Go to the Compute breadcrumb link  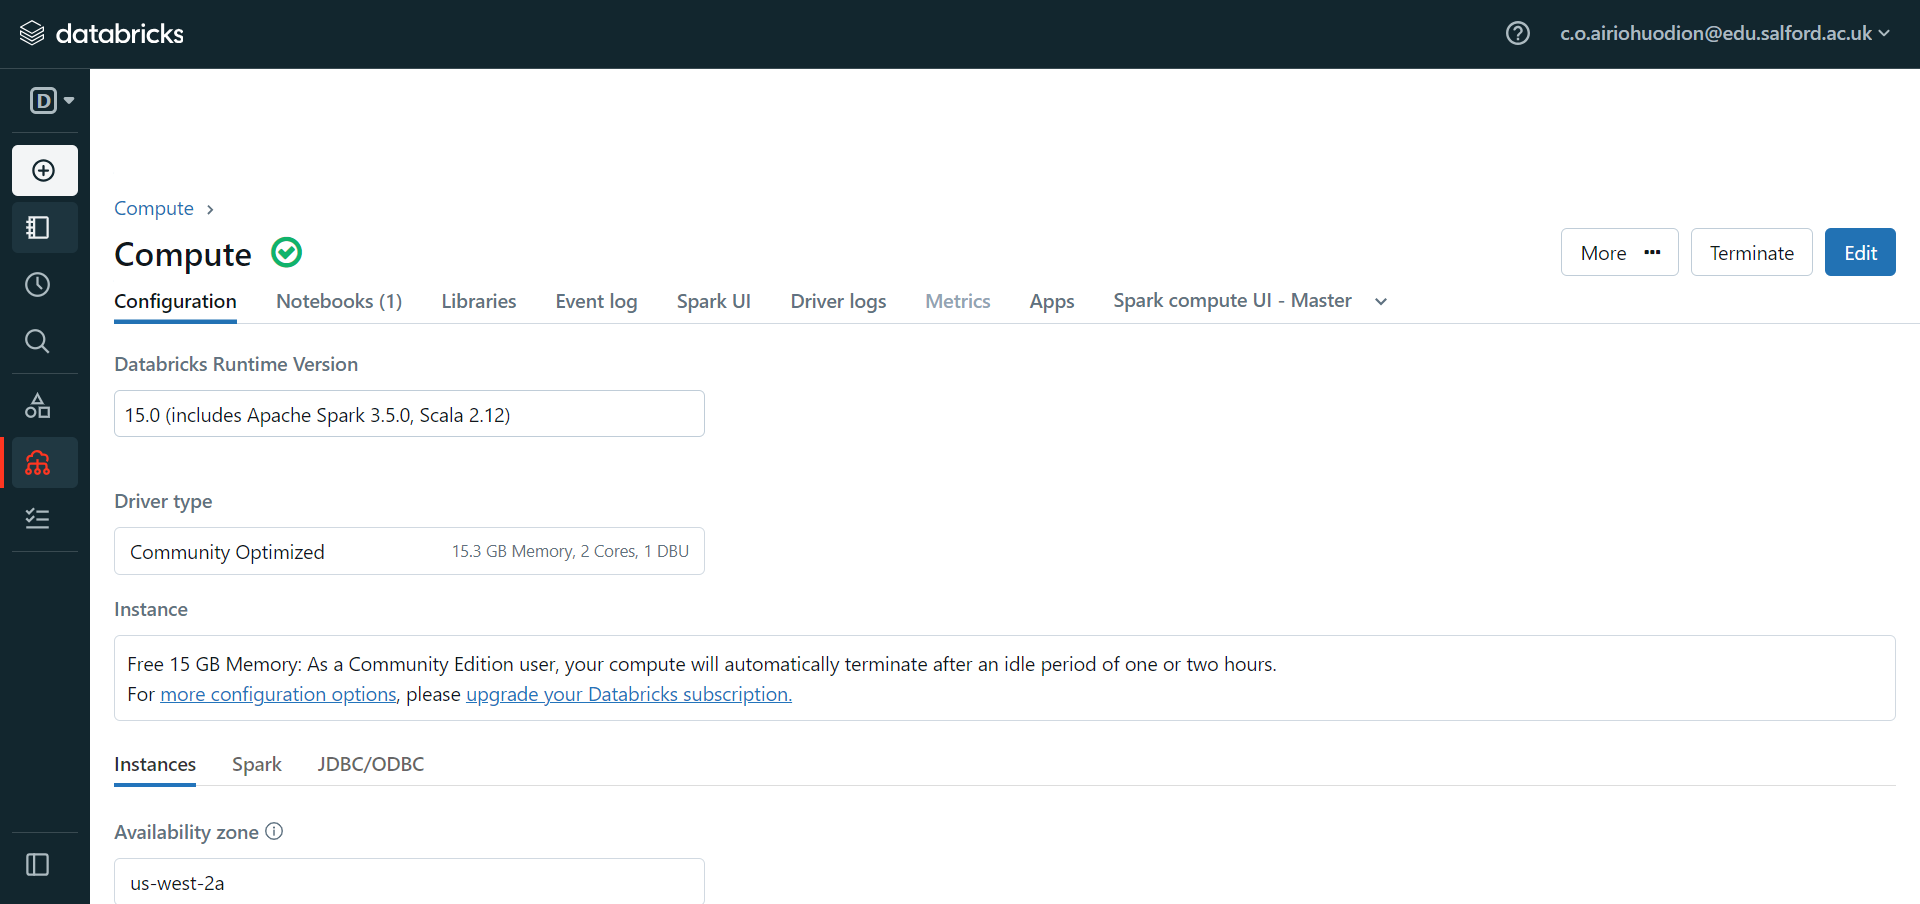click(154, 208)
